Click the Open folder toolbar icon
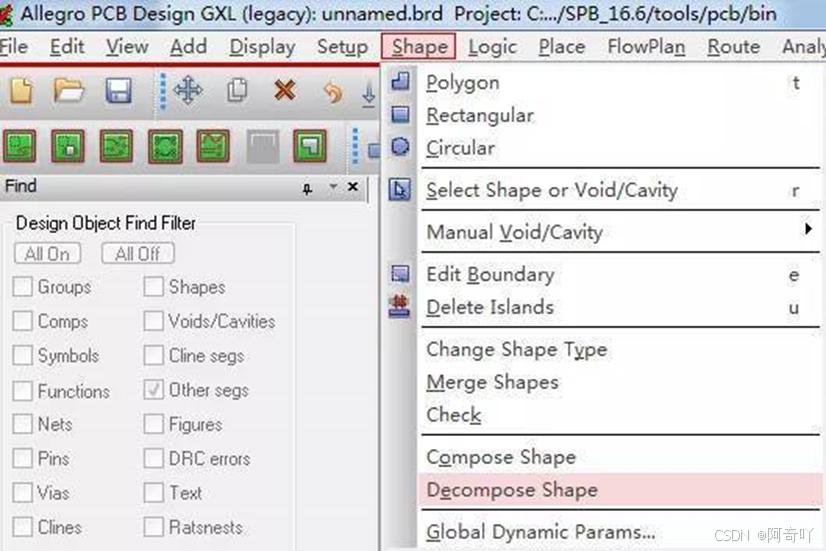This screenshot has height=551, width=826. pyautogui.click(x=69, y=91)
